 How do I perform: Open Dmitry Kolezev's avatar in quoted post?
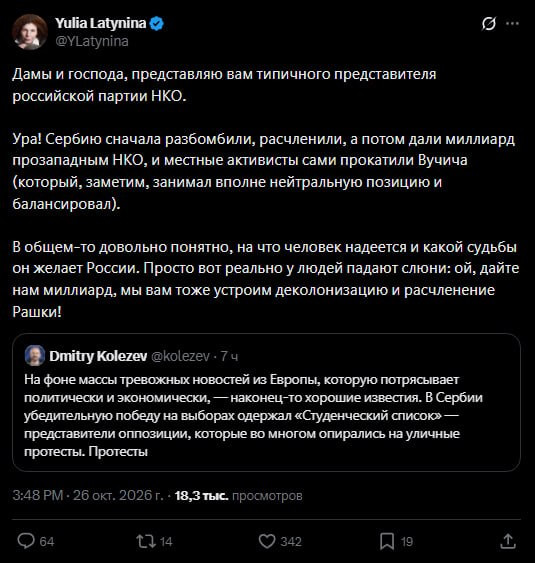[x=35, y=355]
